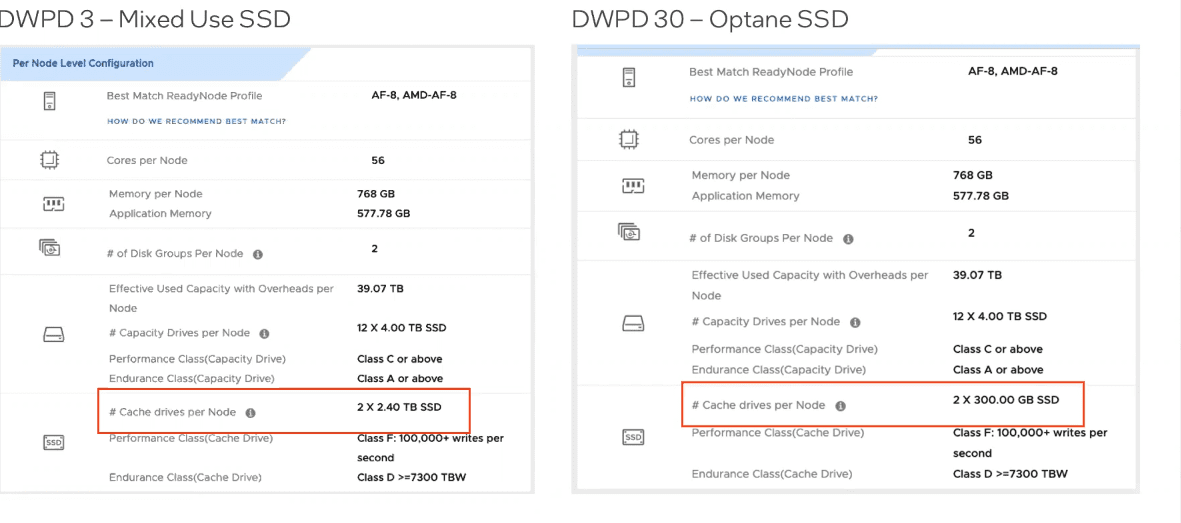Viewport: 1181px width, 523px height.
Task: Click the info icon beside Disk Groups, Optane panel
Action: [x=848, y=239]
